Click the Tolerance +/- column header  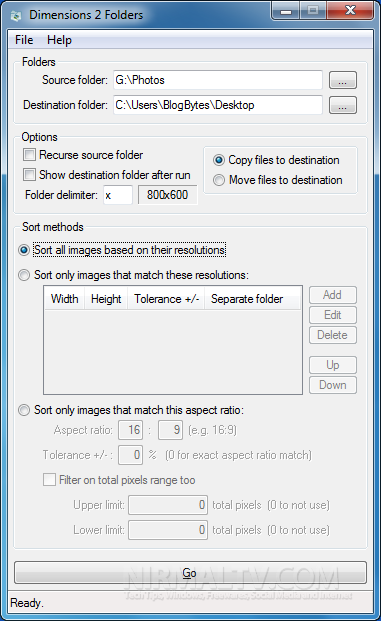pos(166,299)
